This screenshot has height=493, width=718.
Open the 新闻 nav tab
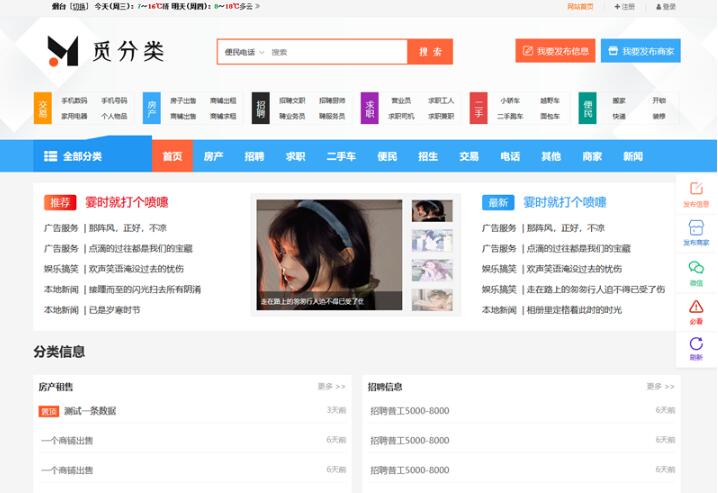click(x=633, y=156)
